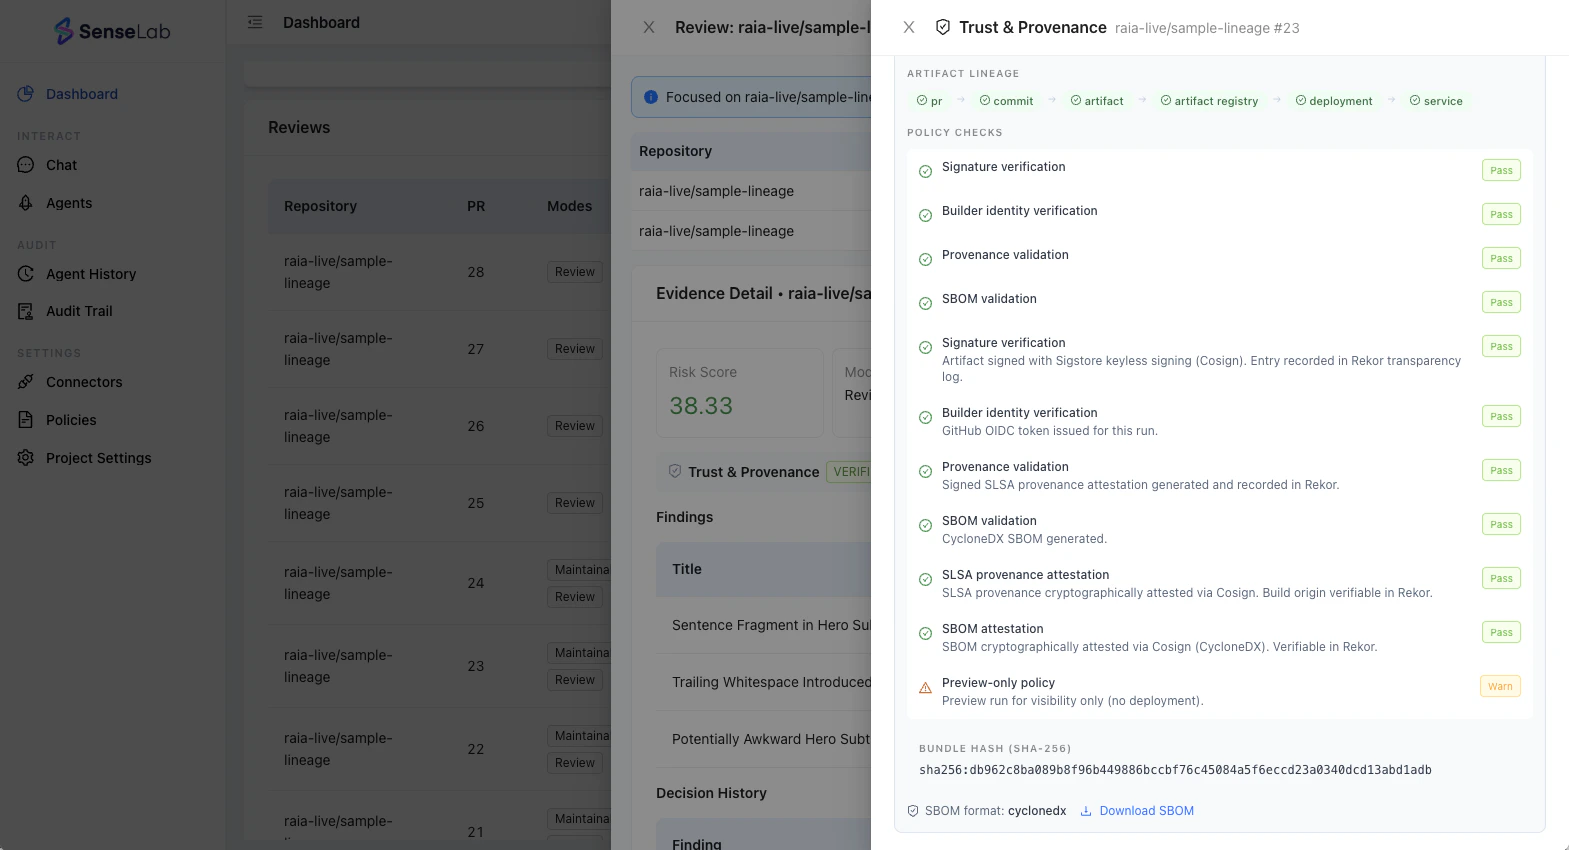
Task: Click the info icon in the Focused banner
Action: [651, 97]
